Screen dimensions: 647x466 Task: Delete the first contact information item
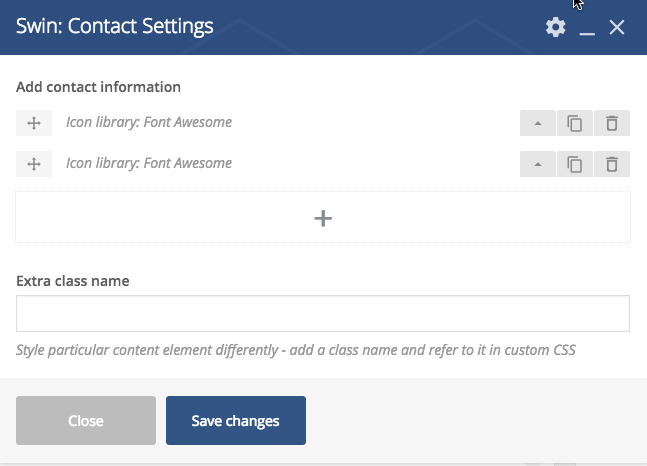pyautogui.click(x=612, y=123)
